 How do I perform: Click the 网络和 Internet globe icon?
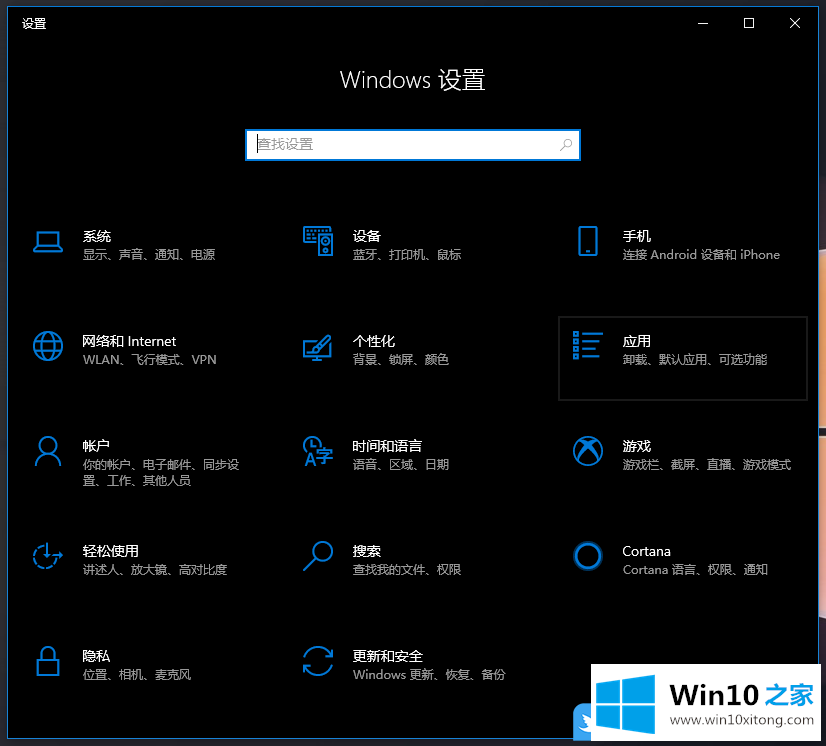click(48, 346)
